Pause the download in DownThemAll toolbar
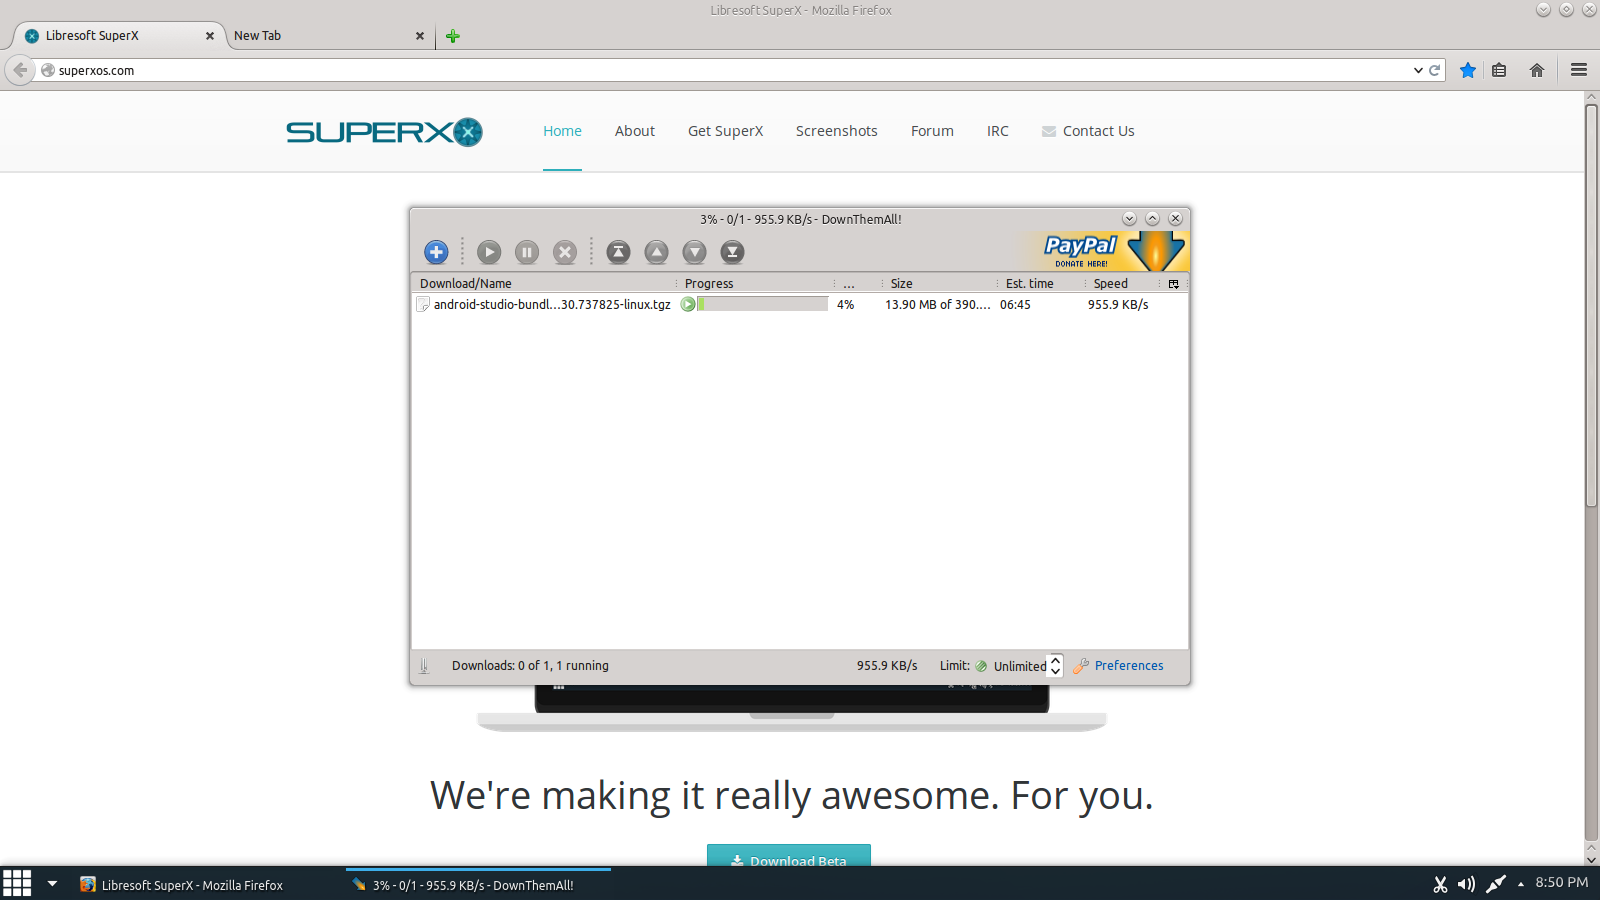 point(527,252)
